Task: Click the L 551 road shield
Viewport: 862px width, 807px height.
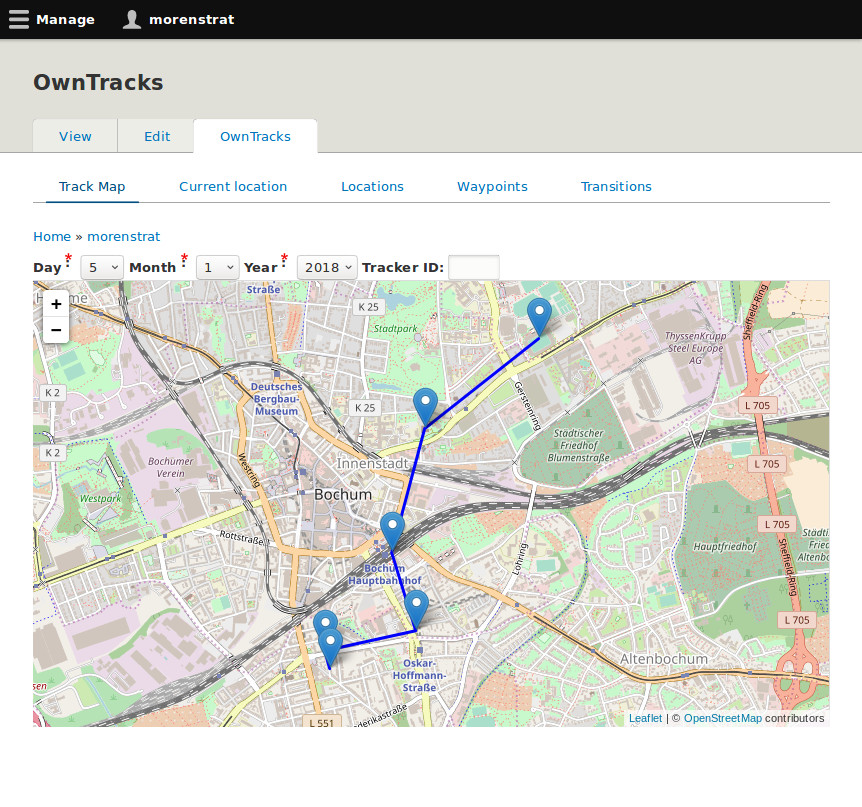Action: [322, 722]
